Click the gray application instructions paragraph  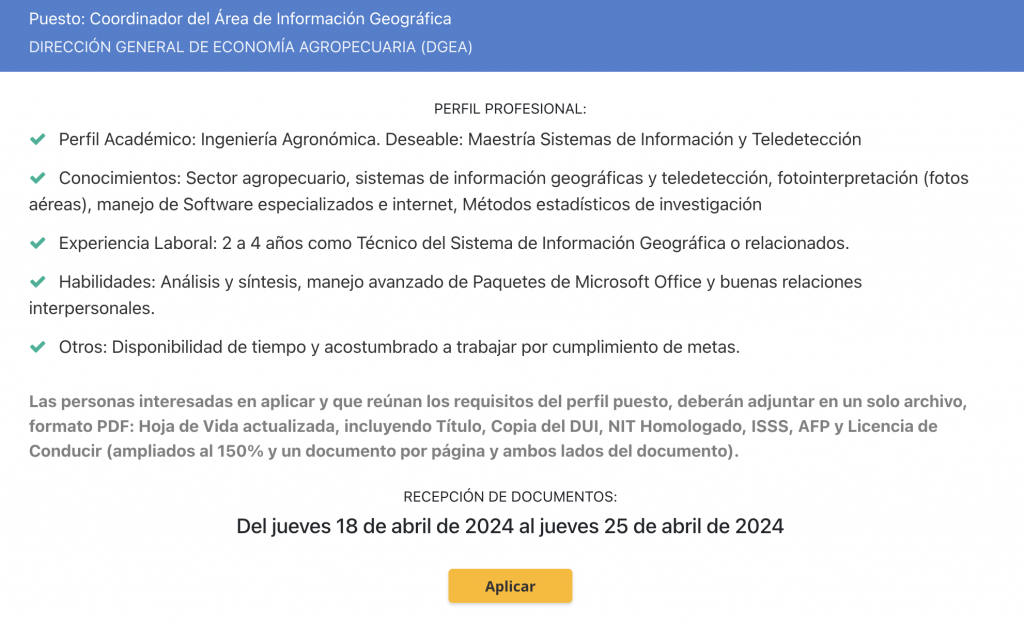tap(498, 426)
